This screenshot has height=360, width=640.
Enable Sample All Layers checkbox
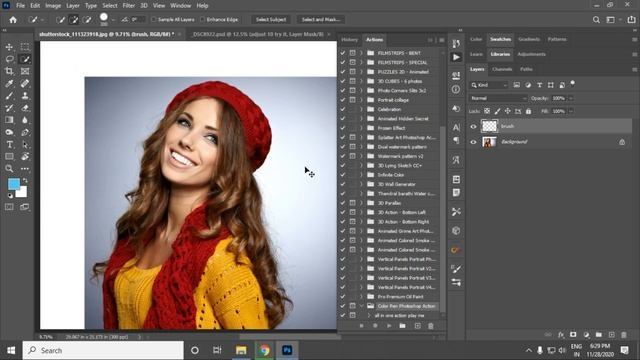153,20
